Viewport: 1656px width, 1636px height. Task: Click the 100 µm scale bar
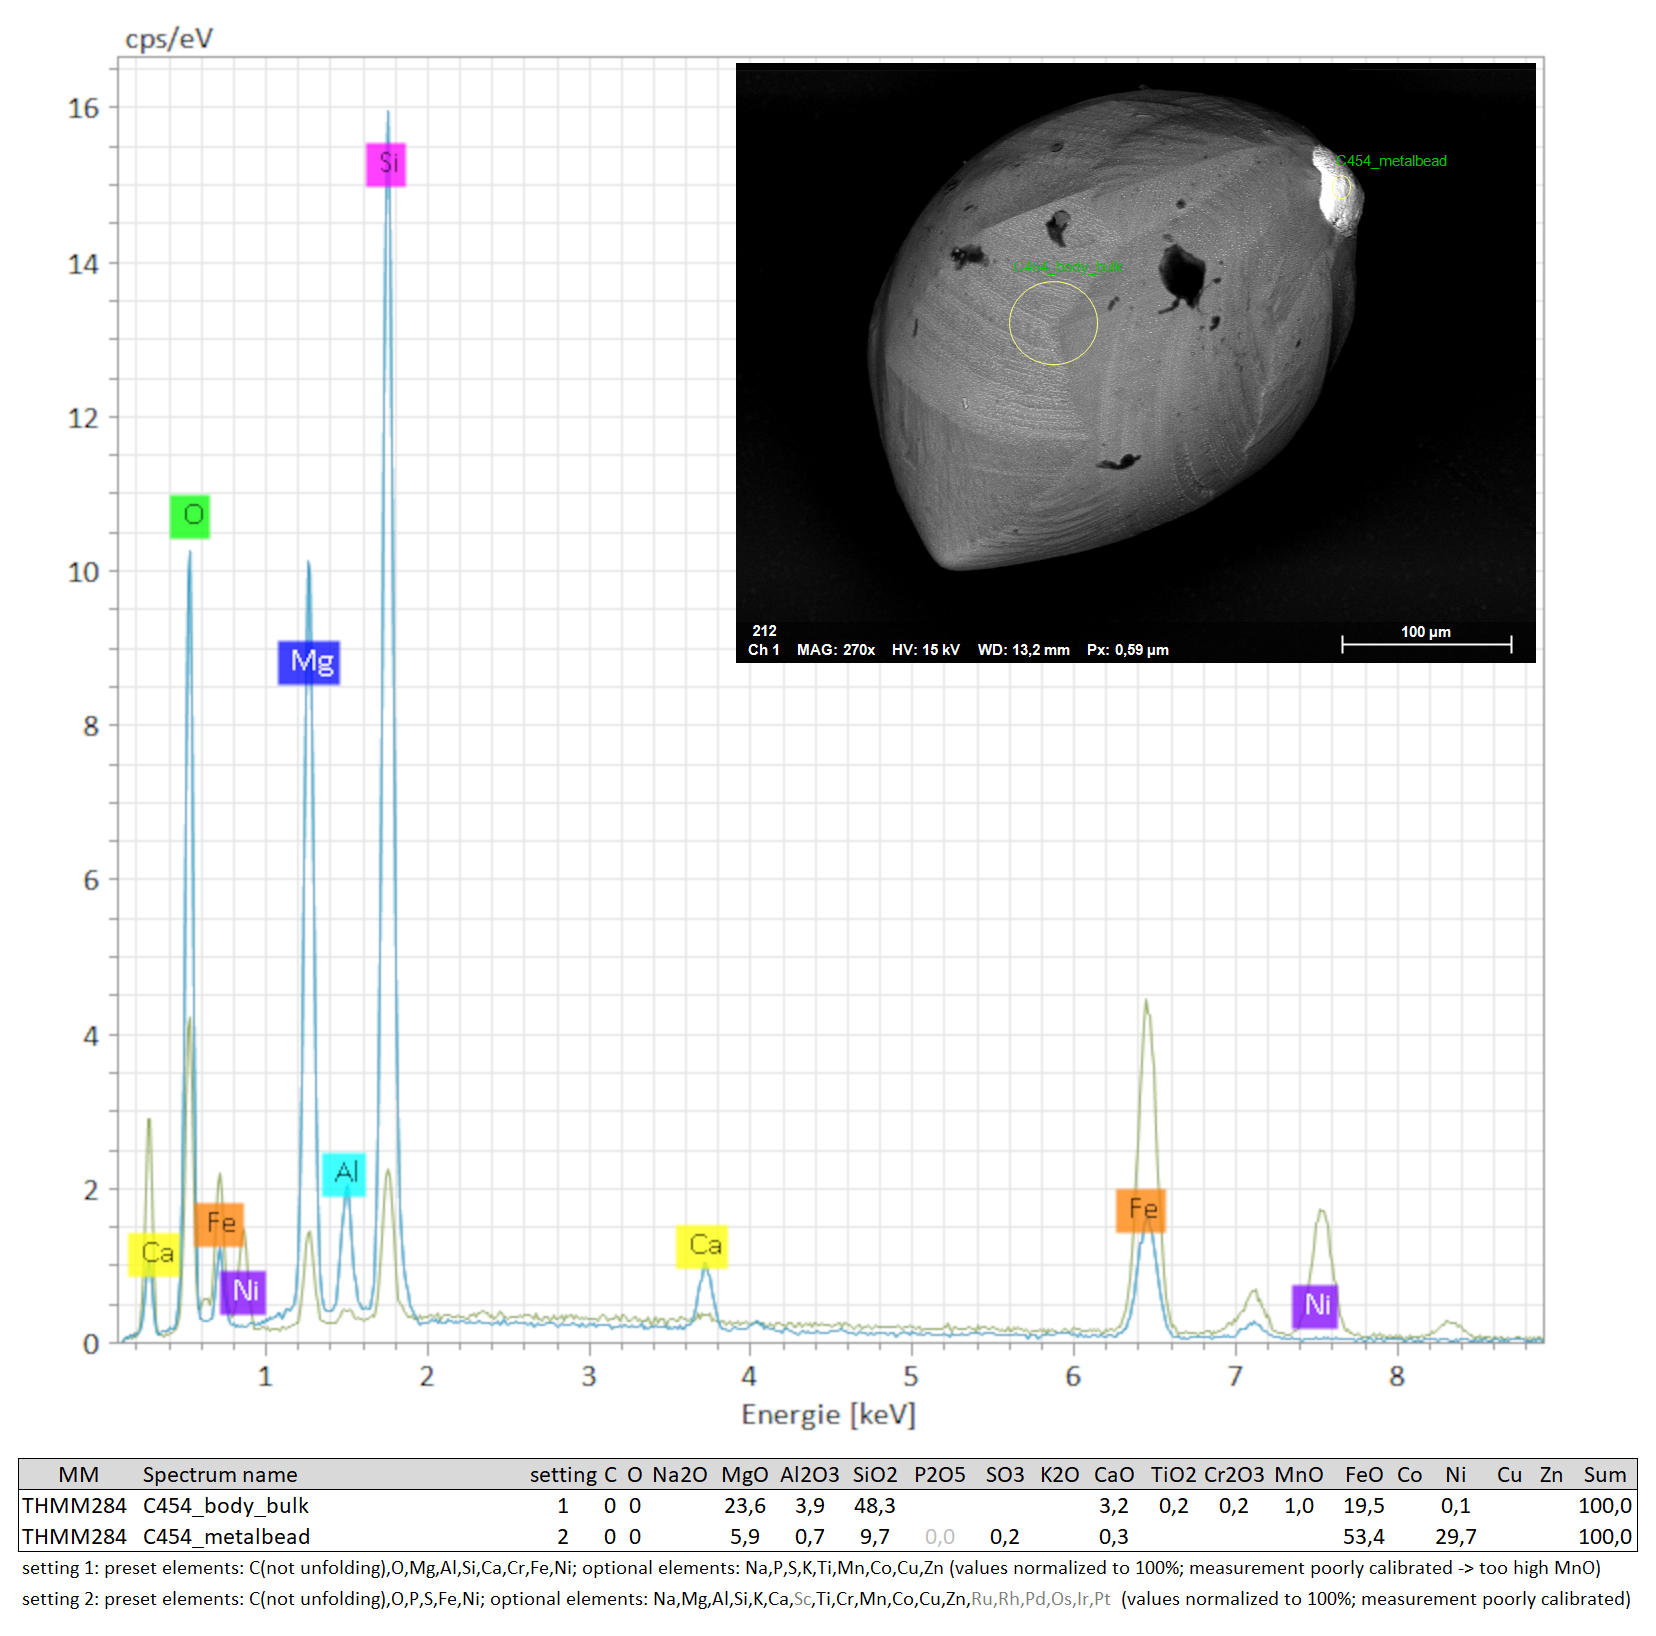1426,643
